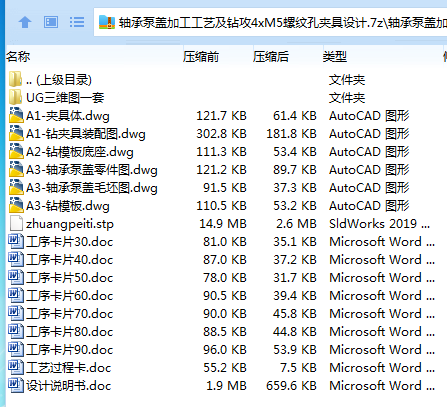Click the DWG icon of A1-钻夹具装配图.dwg
The height and width of the screenshot is (407, 447).
[16, 133]
